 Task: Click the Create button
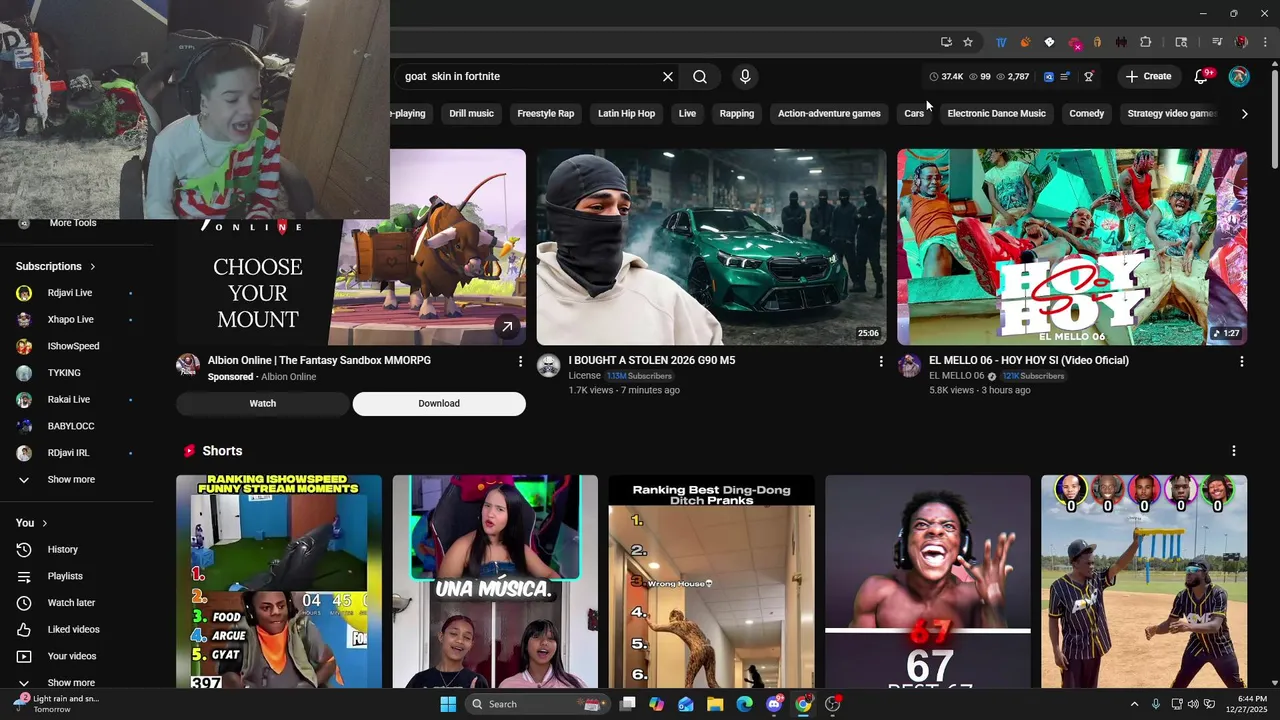pyautogui.click(x=1148, y=77)
